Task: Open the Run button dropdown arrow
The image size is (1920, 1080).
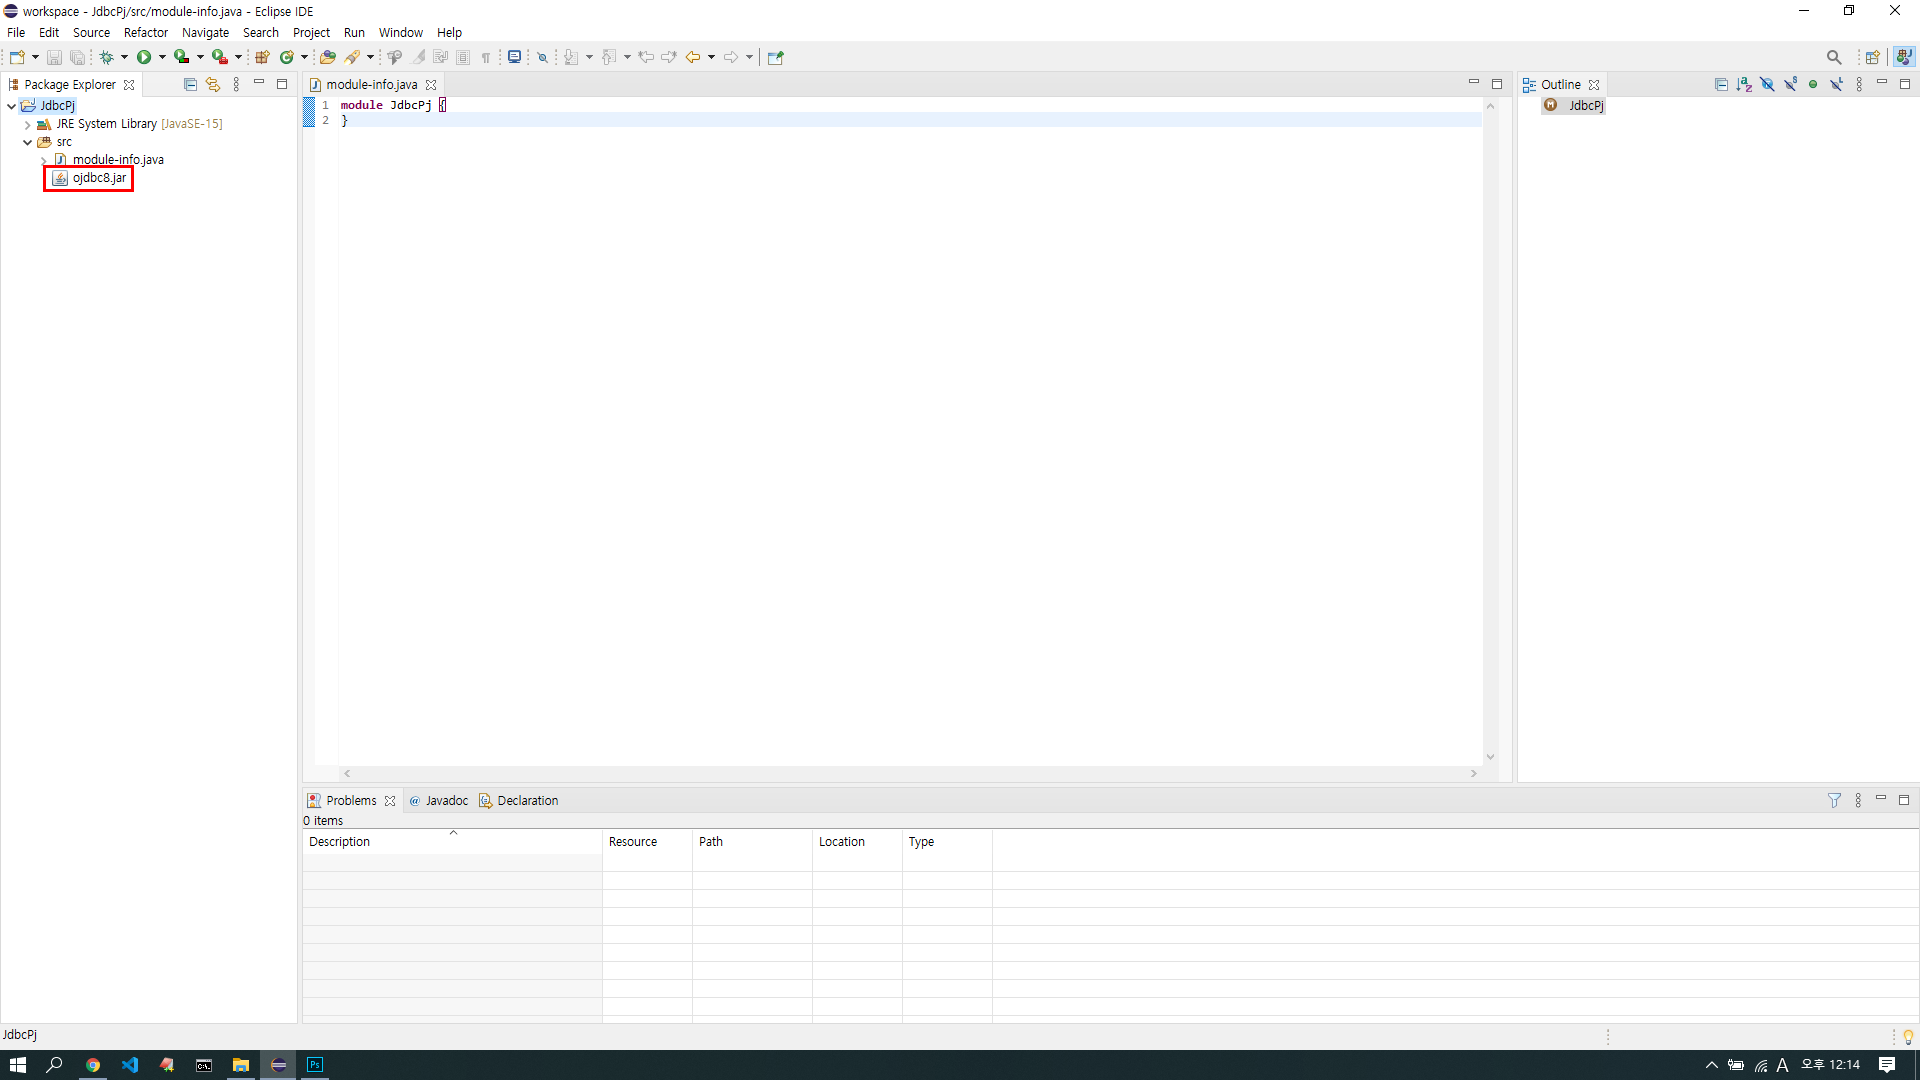Action: (x=162, y=57)
